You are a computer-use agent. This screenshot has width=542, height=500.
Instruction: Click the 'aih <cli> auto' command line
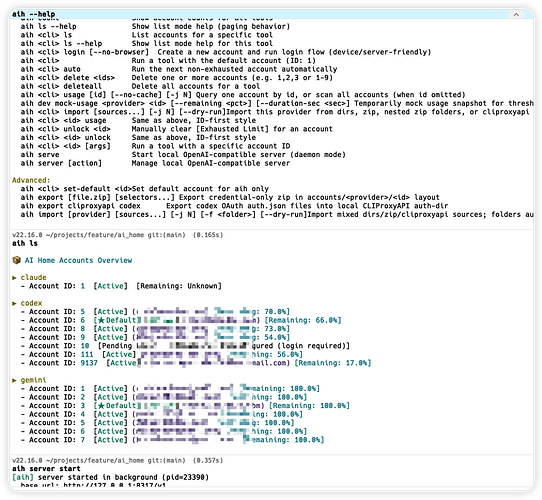[179, 69]
